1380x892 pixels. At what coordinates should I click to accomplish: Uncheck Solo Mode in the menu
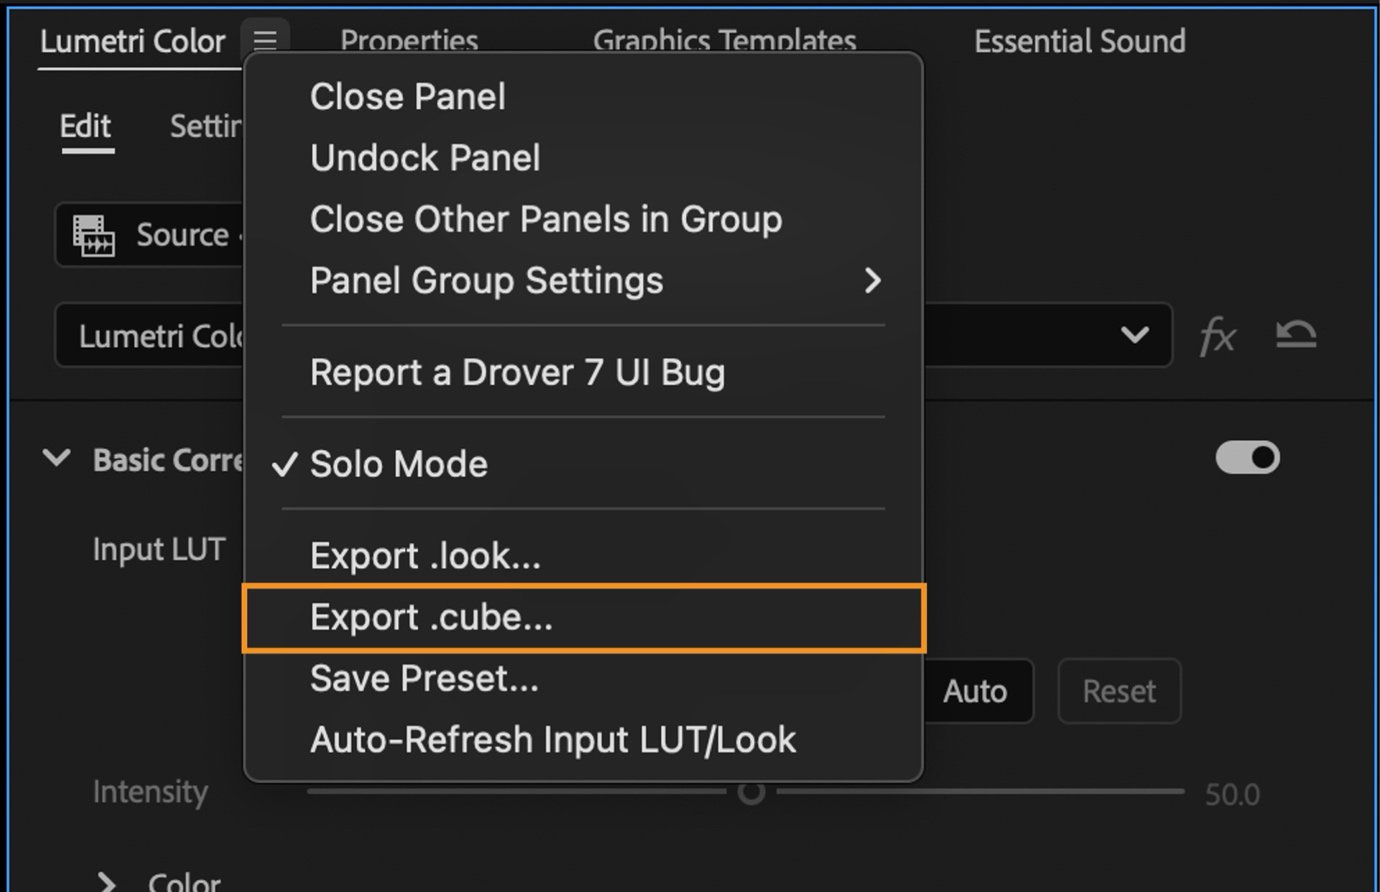click(x=398, y=463)
